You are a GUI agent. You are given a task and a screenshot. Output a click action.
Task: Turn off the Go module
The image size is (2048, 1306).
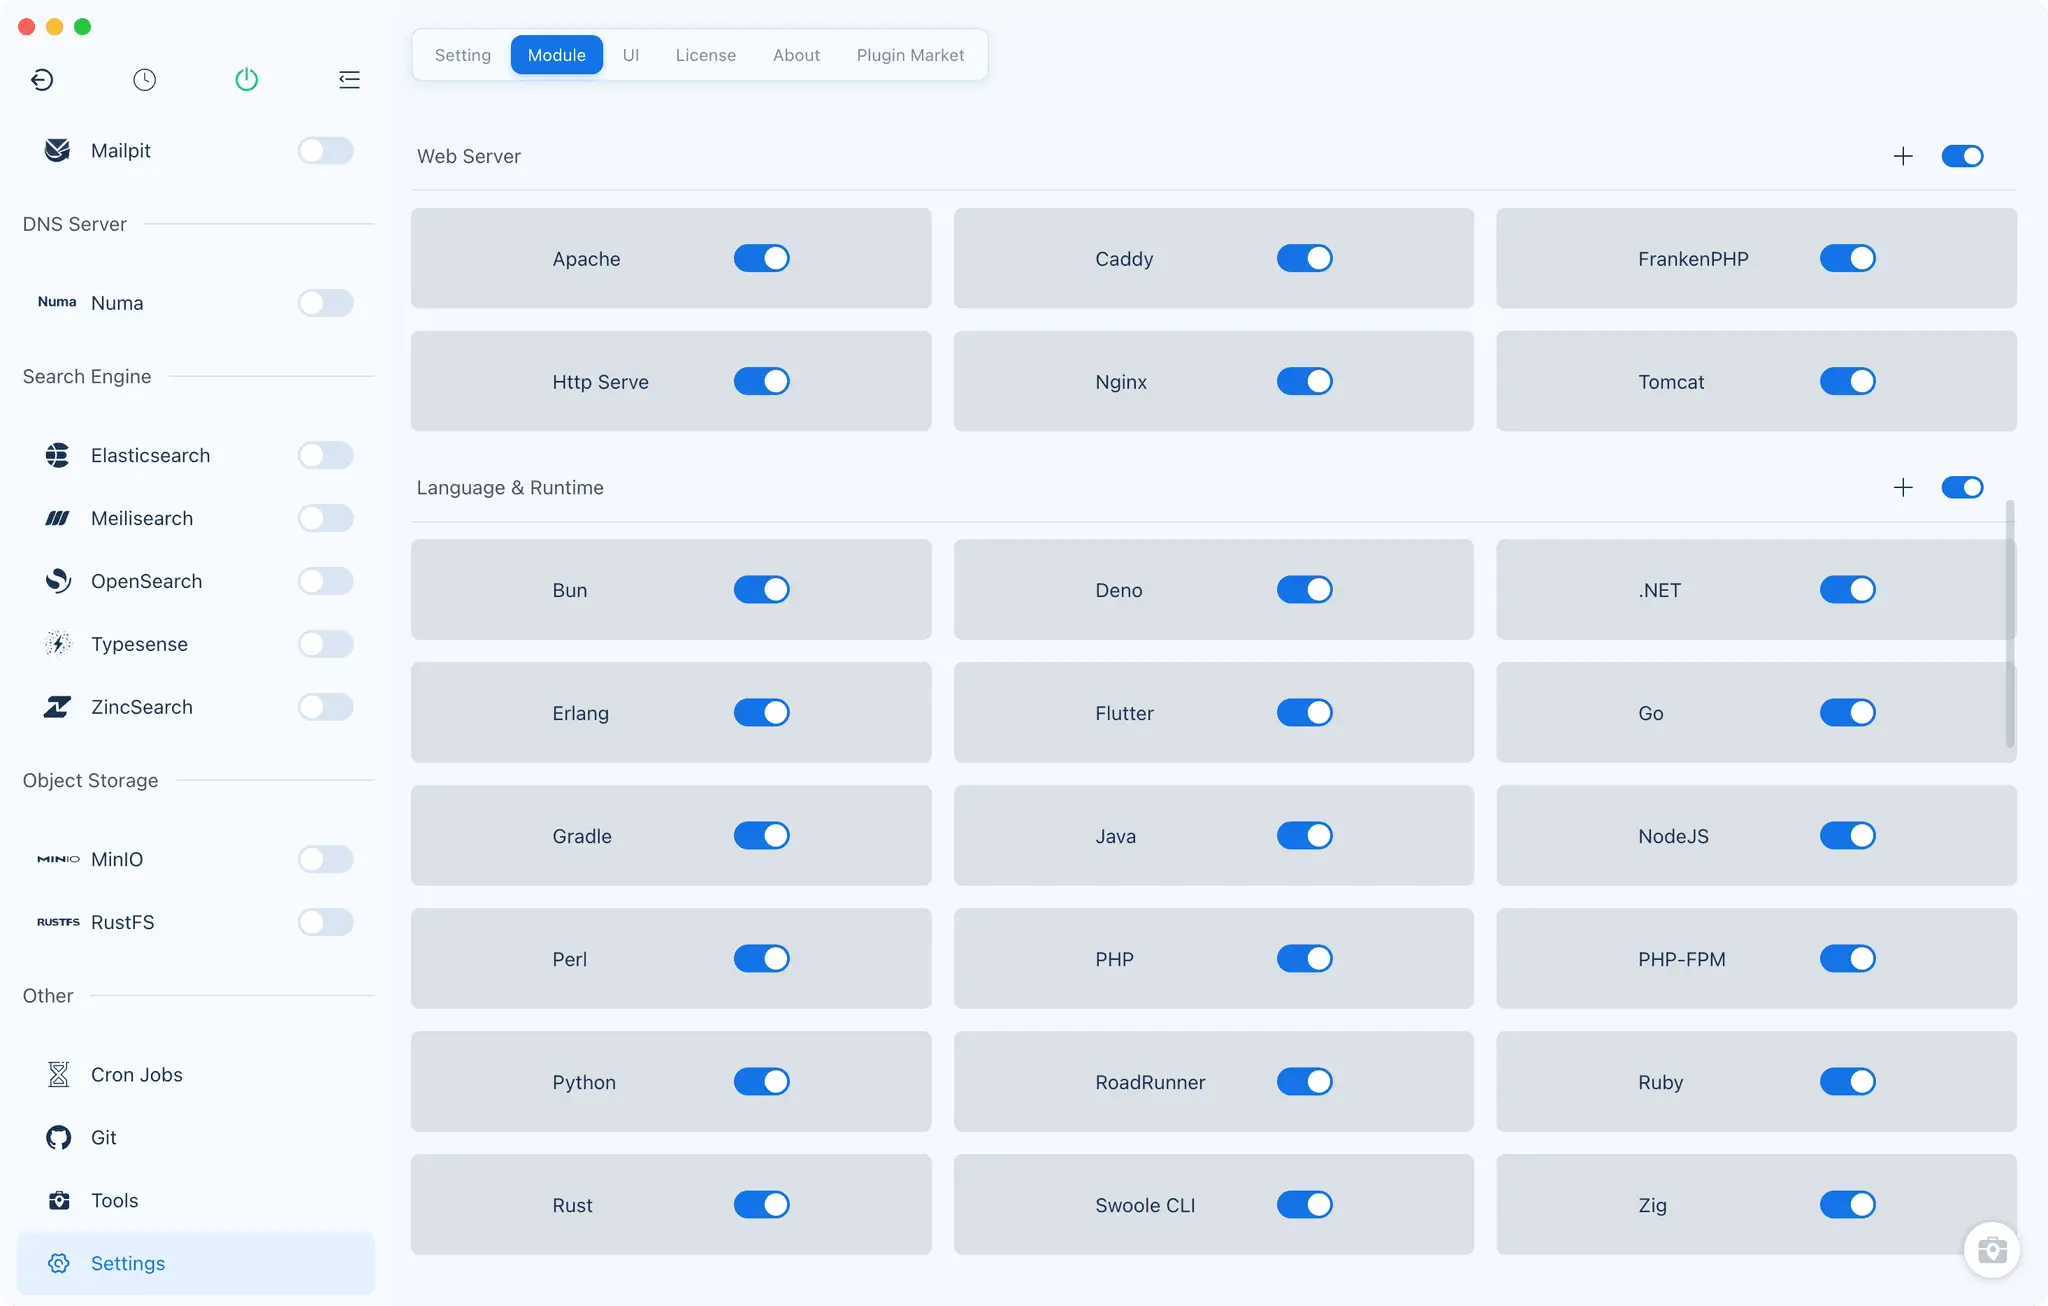click(x=1848, y=712)
